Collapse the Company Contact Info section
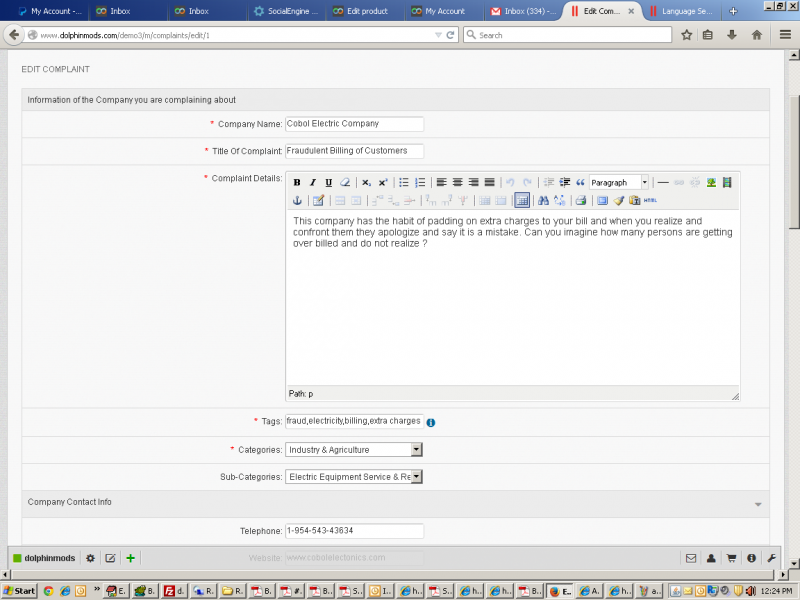800x600 pixels. click(x=758, y=503)
